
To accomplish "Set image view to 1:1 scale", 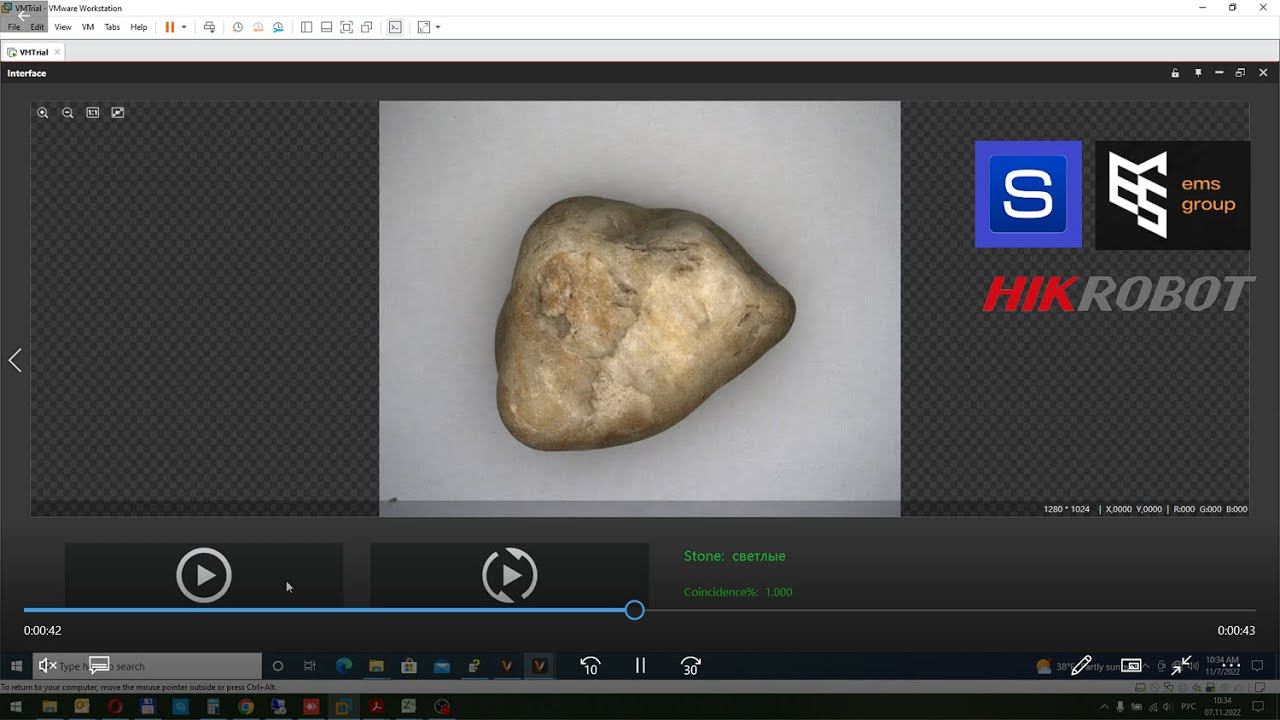I will click(93, 113).
